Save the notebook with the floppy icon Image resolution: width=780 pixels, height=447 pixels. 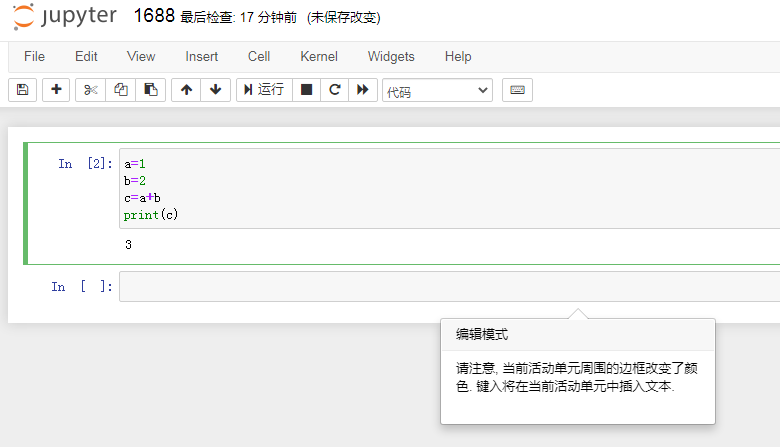coord(22,89)
